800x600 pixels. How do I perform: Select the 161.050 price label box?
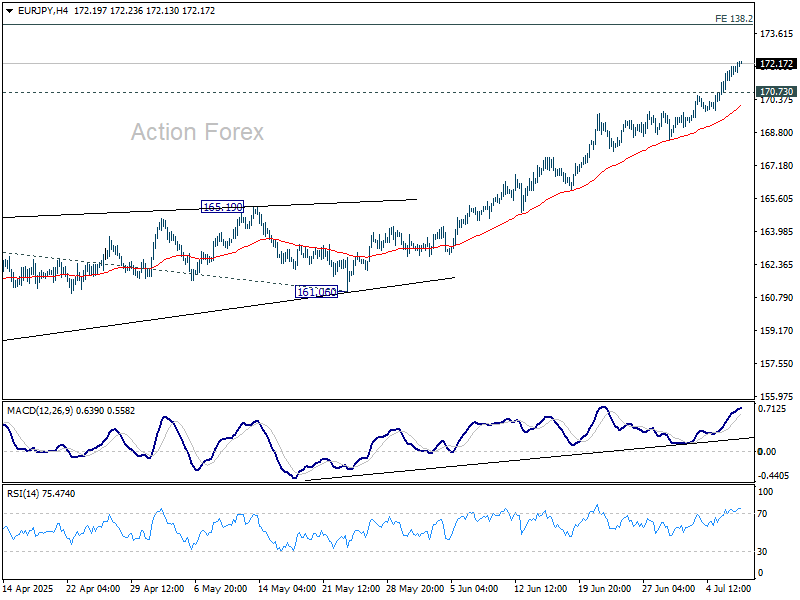[x=317, y=291]
